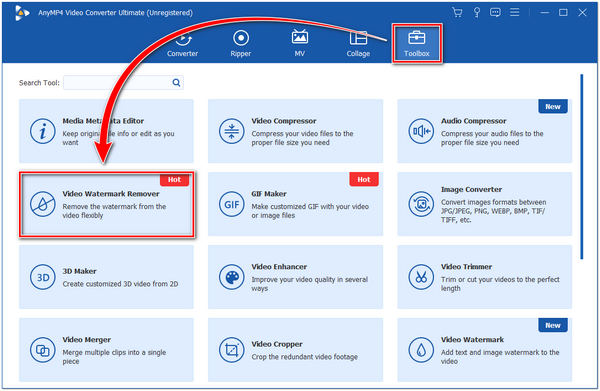Image resolution: width=600 pixels, height=391 pixels.
Task: Open the Video Trimmer title
Action: tap(466, 267)
